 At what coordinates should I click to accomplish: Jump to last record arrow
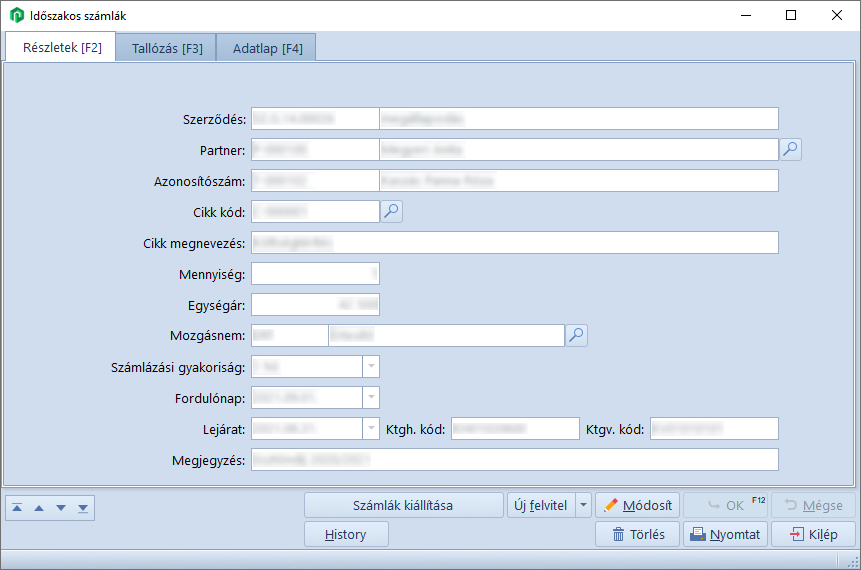(83, 508)
